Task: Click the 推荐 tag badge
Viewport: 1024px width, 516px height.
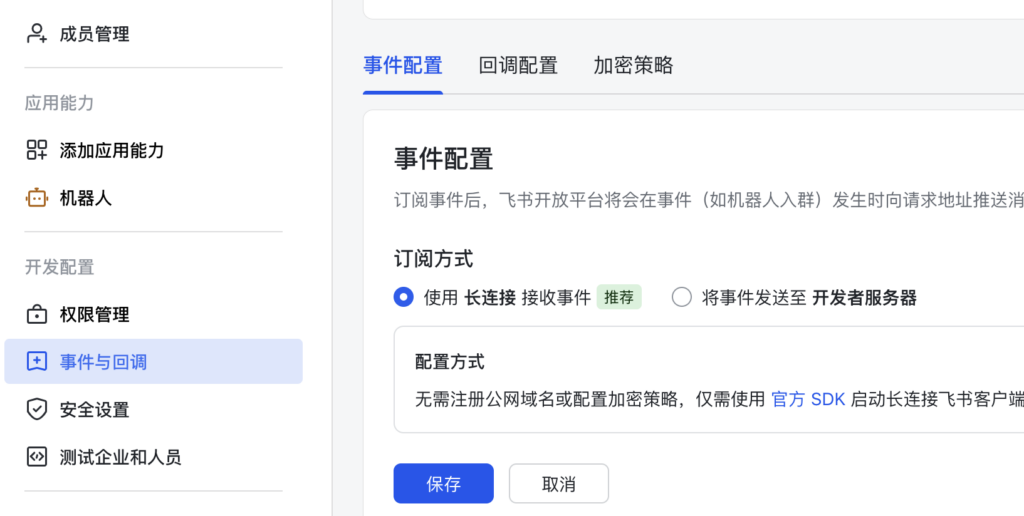Action: point(619,297)
